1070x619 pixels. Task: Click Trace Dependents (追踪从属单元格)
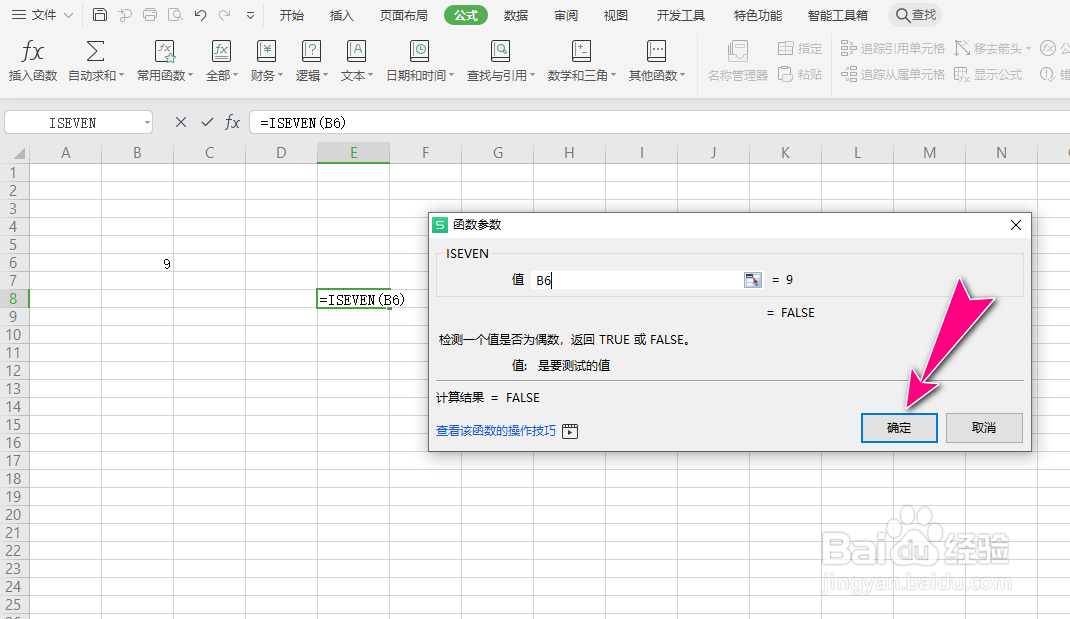point(893,74)
